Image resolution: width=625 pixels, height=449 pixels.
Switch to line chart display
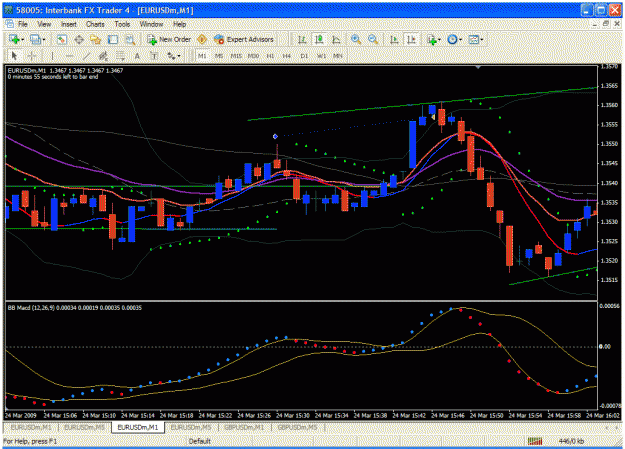[336, 39]
